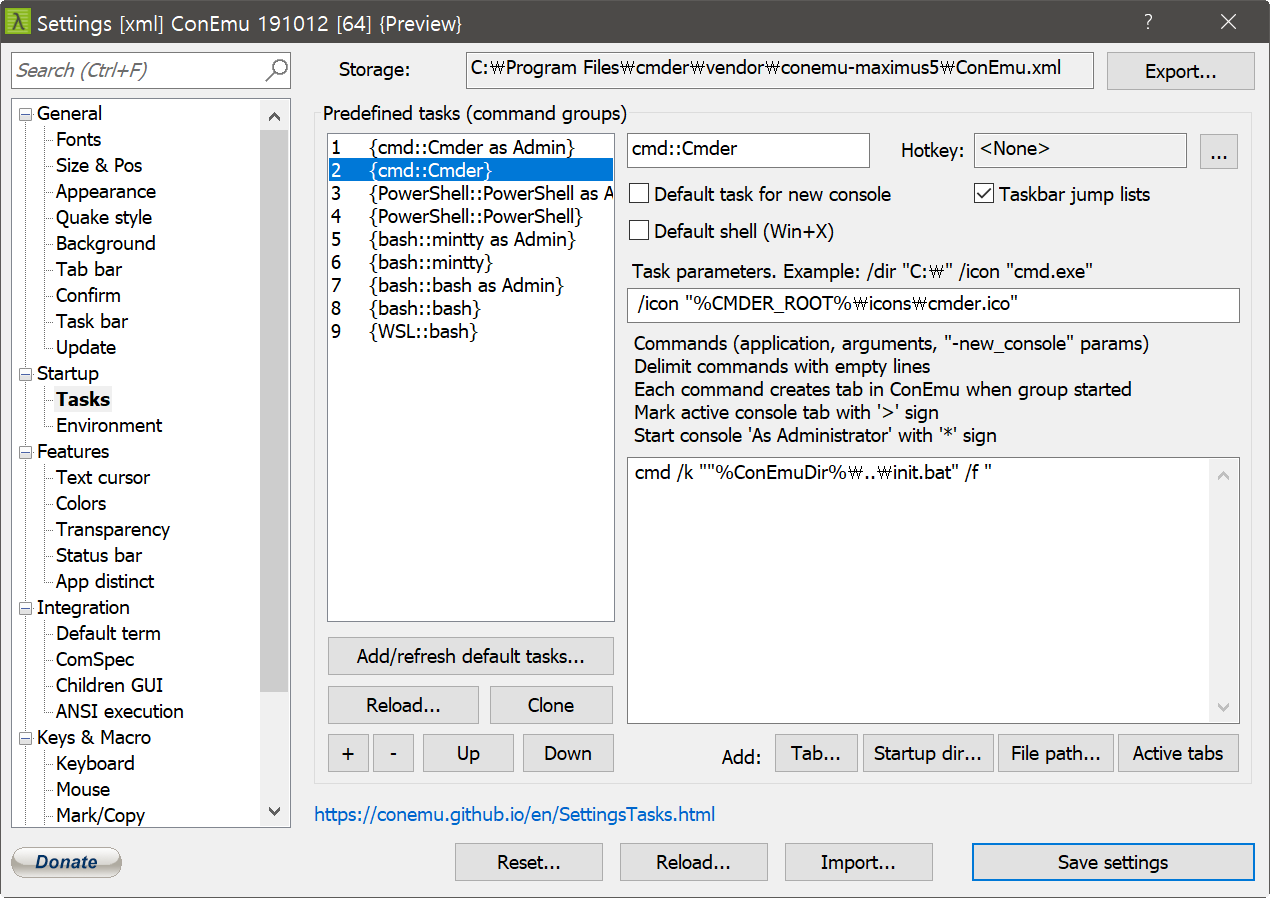The width and height of the screenshot is (1270, 898).
Task: Click task name field cmd::Cmder
Action: (748, 150)
